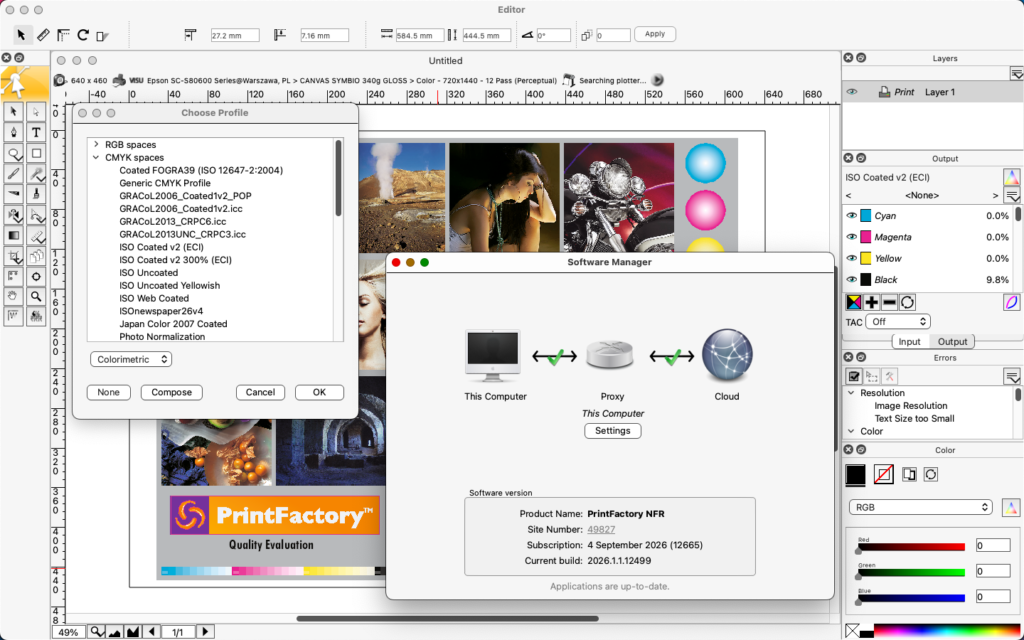
Task: Collapse the CMYK spaces tree node
Action: 96,157
